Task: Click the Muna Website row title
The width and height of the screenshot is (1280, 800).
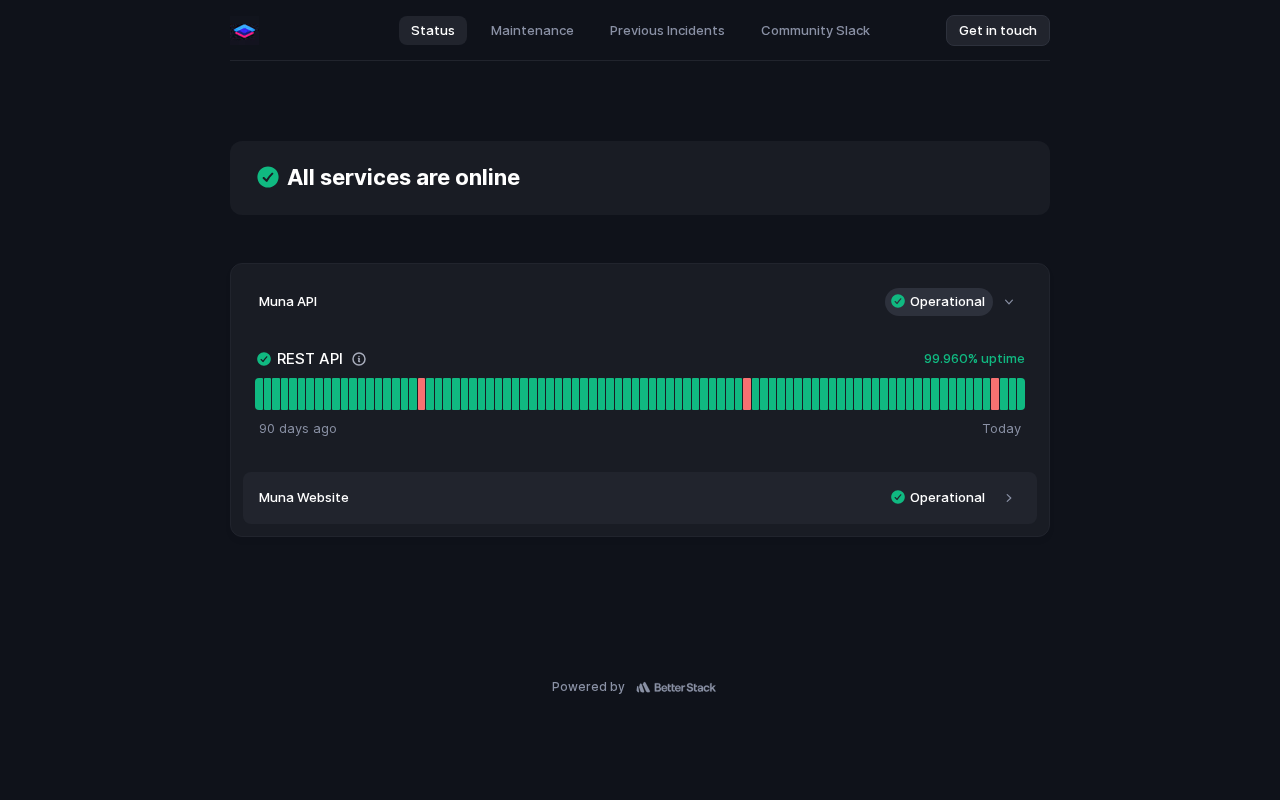Action: tap(304, 498)
